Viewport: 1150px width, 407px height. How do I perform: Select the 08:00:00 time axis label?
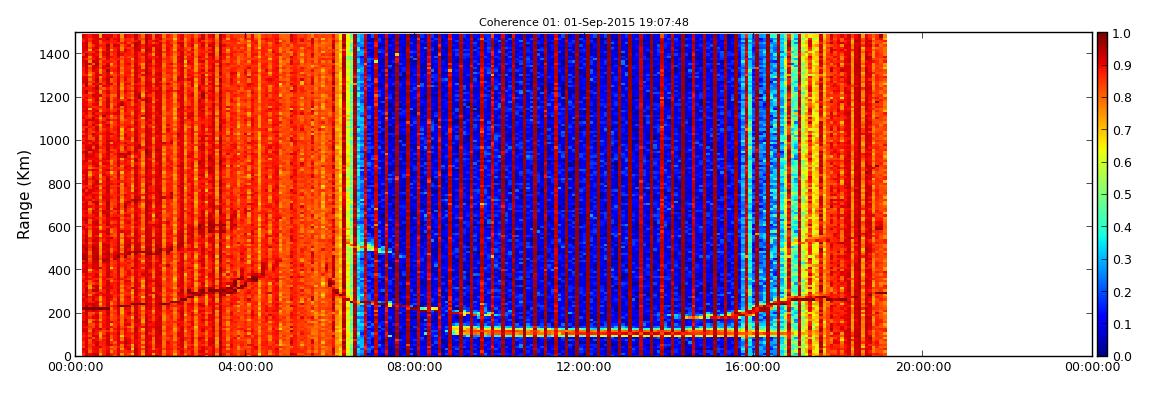click(414, 367)
